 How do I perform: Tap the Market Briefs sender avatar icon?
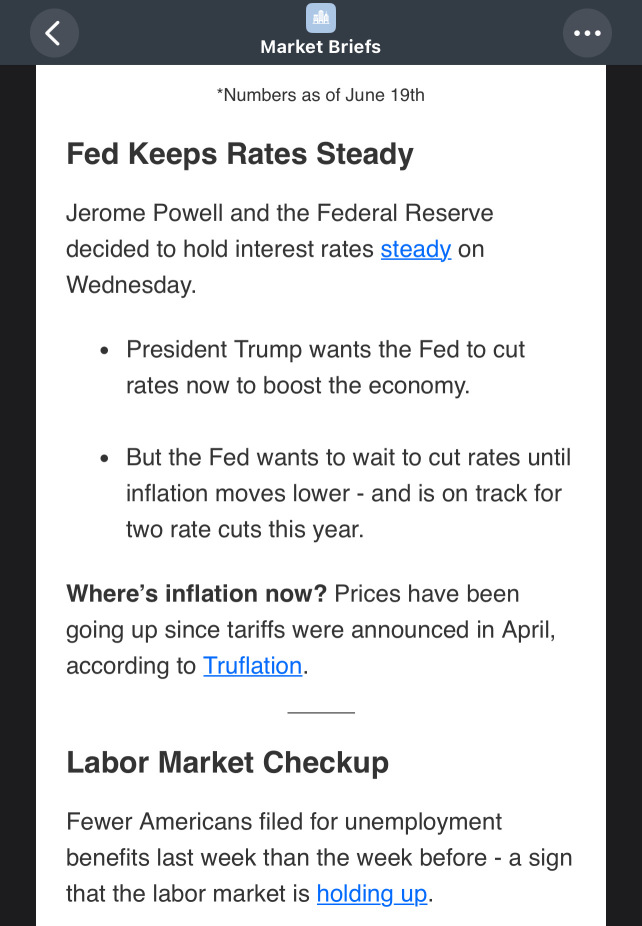coord(321,18)
